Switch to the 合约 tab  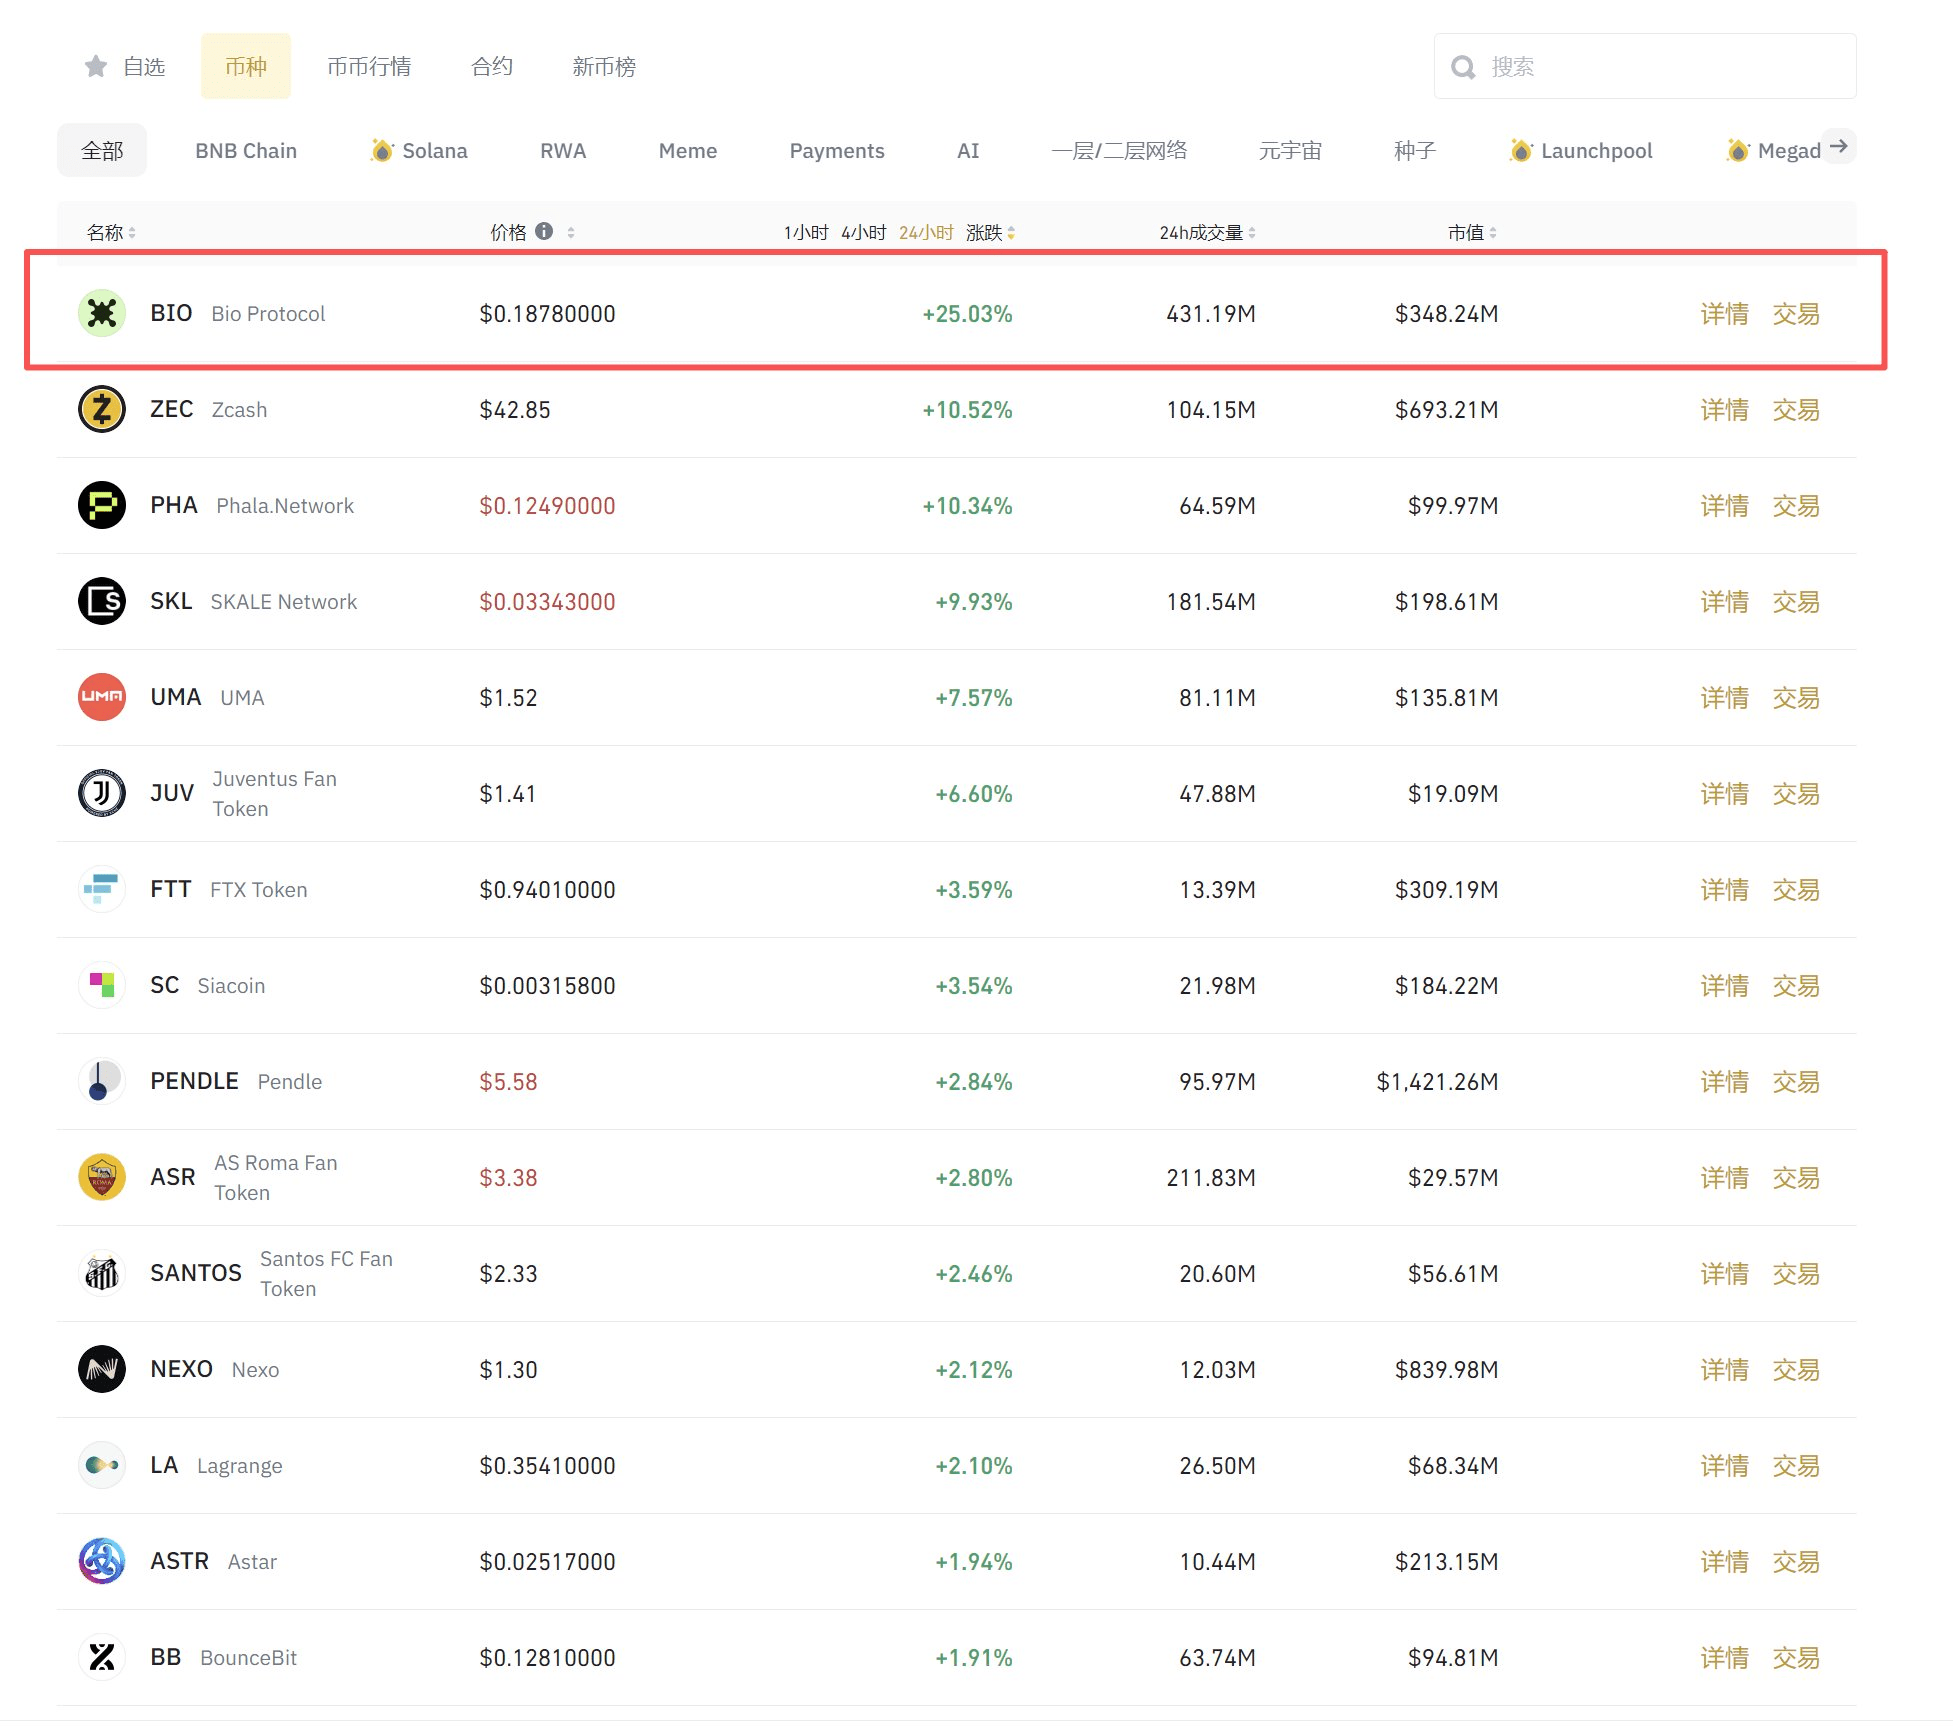click(x=492, y=66)
